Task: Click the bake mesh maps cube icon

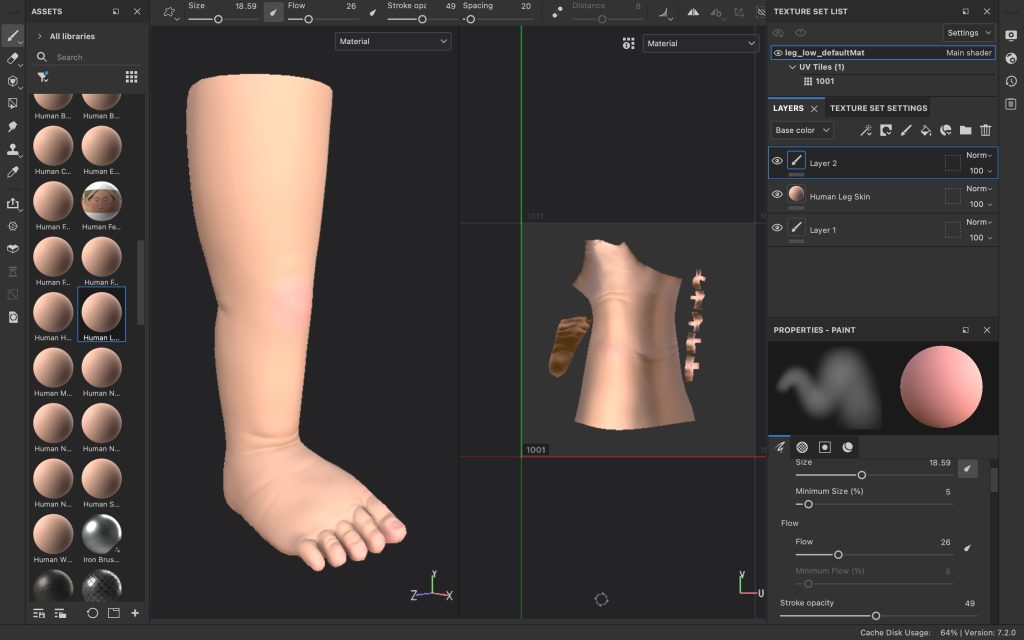Action: [12, 249]
